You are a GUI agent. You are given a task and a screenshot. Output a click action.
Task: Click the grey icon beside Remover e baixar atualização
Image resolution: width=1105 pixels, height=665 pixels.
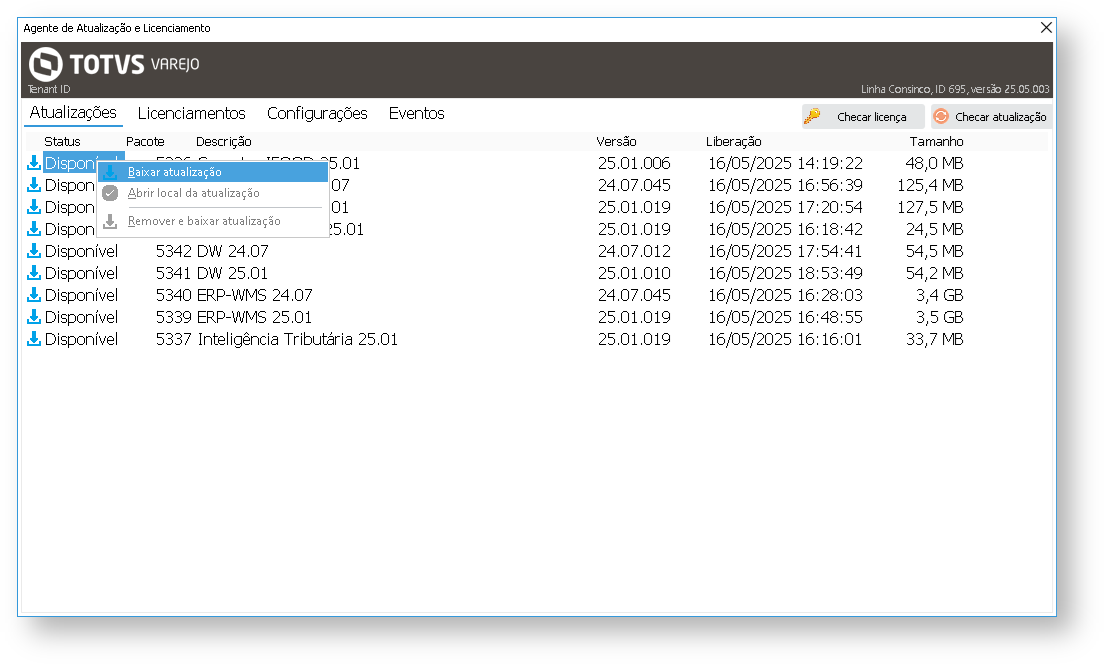coord(110,221)
